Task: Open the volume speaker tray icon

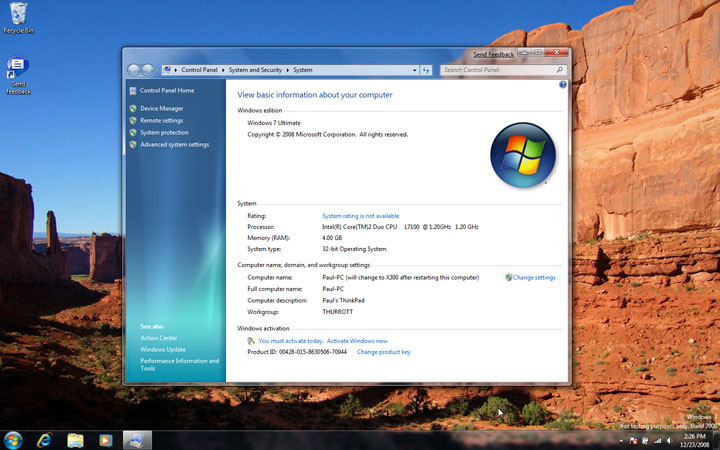Action: pos(669,441)
